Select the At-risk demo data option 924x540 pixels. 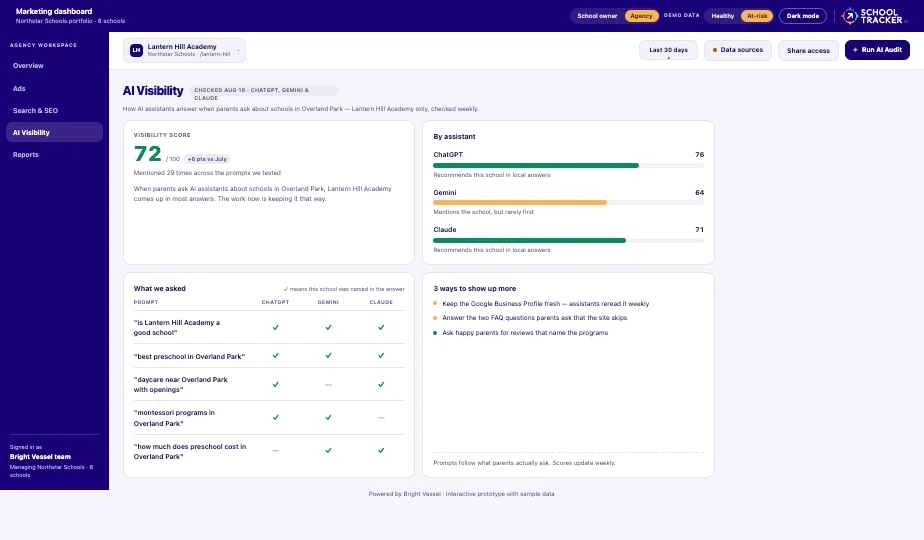(757, 16)
